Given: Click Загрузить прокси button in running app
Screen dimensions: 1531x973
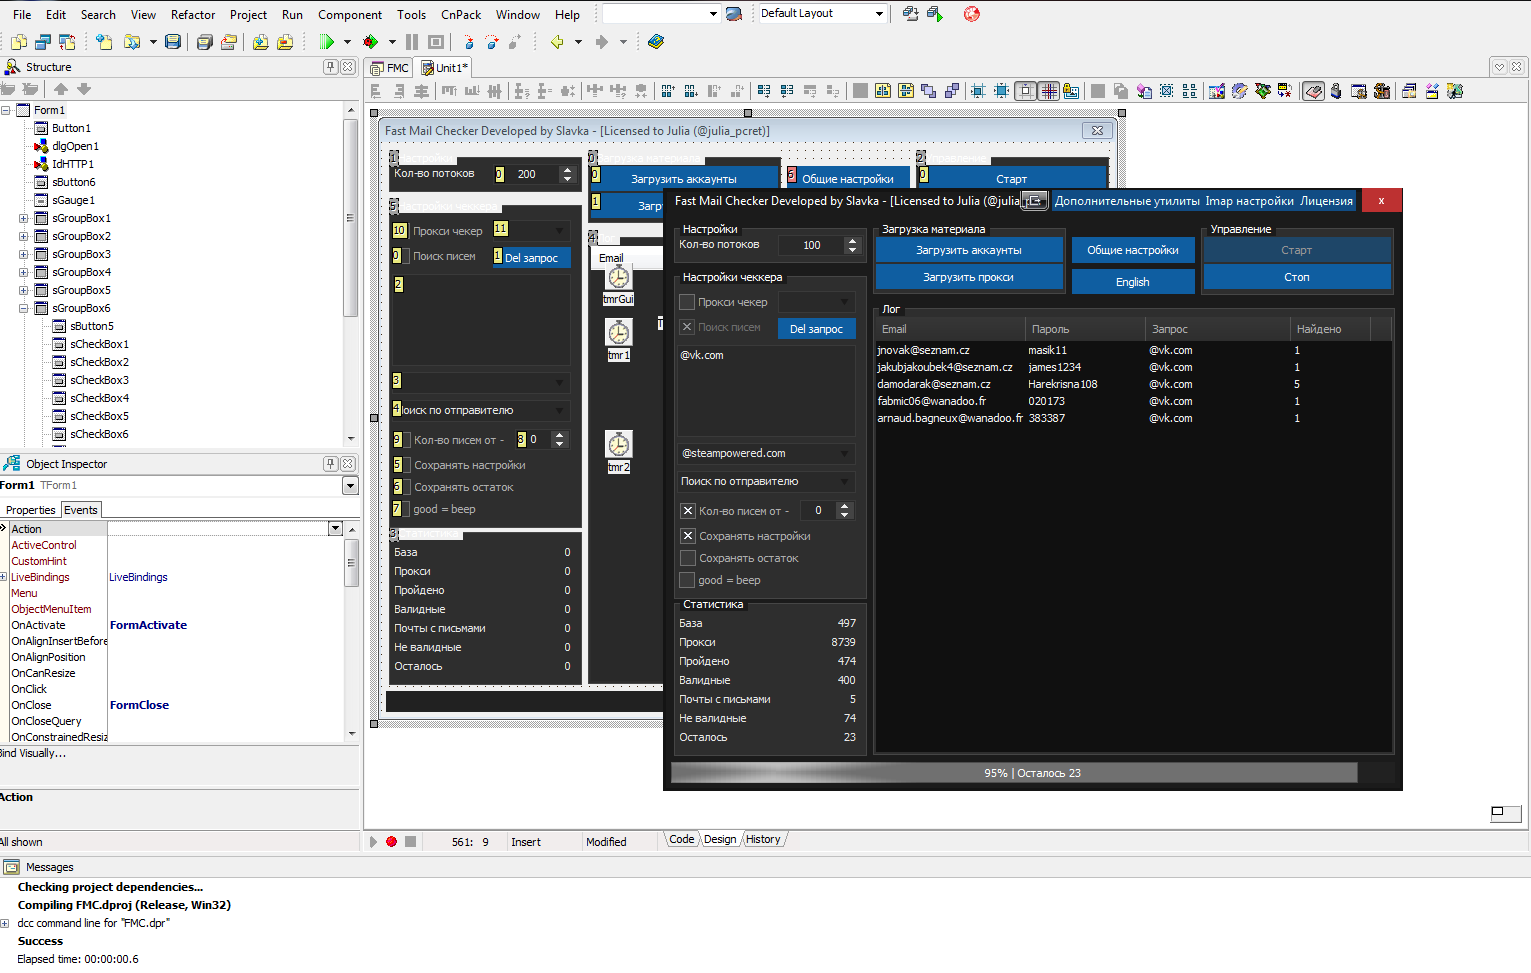Looking at the screenshot, I should (x=969, y=277).
